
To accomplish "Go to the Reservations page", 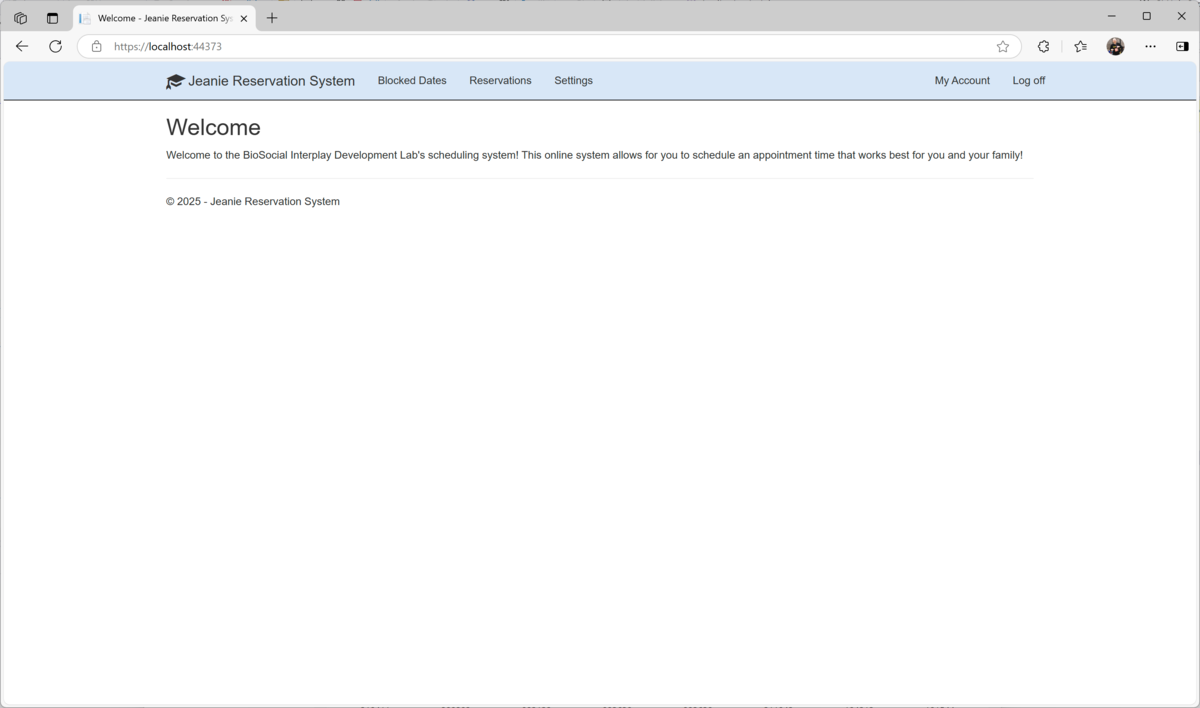I will pos(500,81).
